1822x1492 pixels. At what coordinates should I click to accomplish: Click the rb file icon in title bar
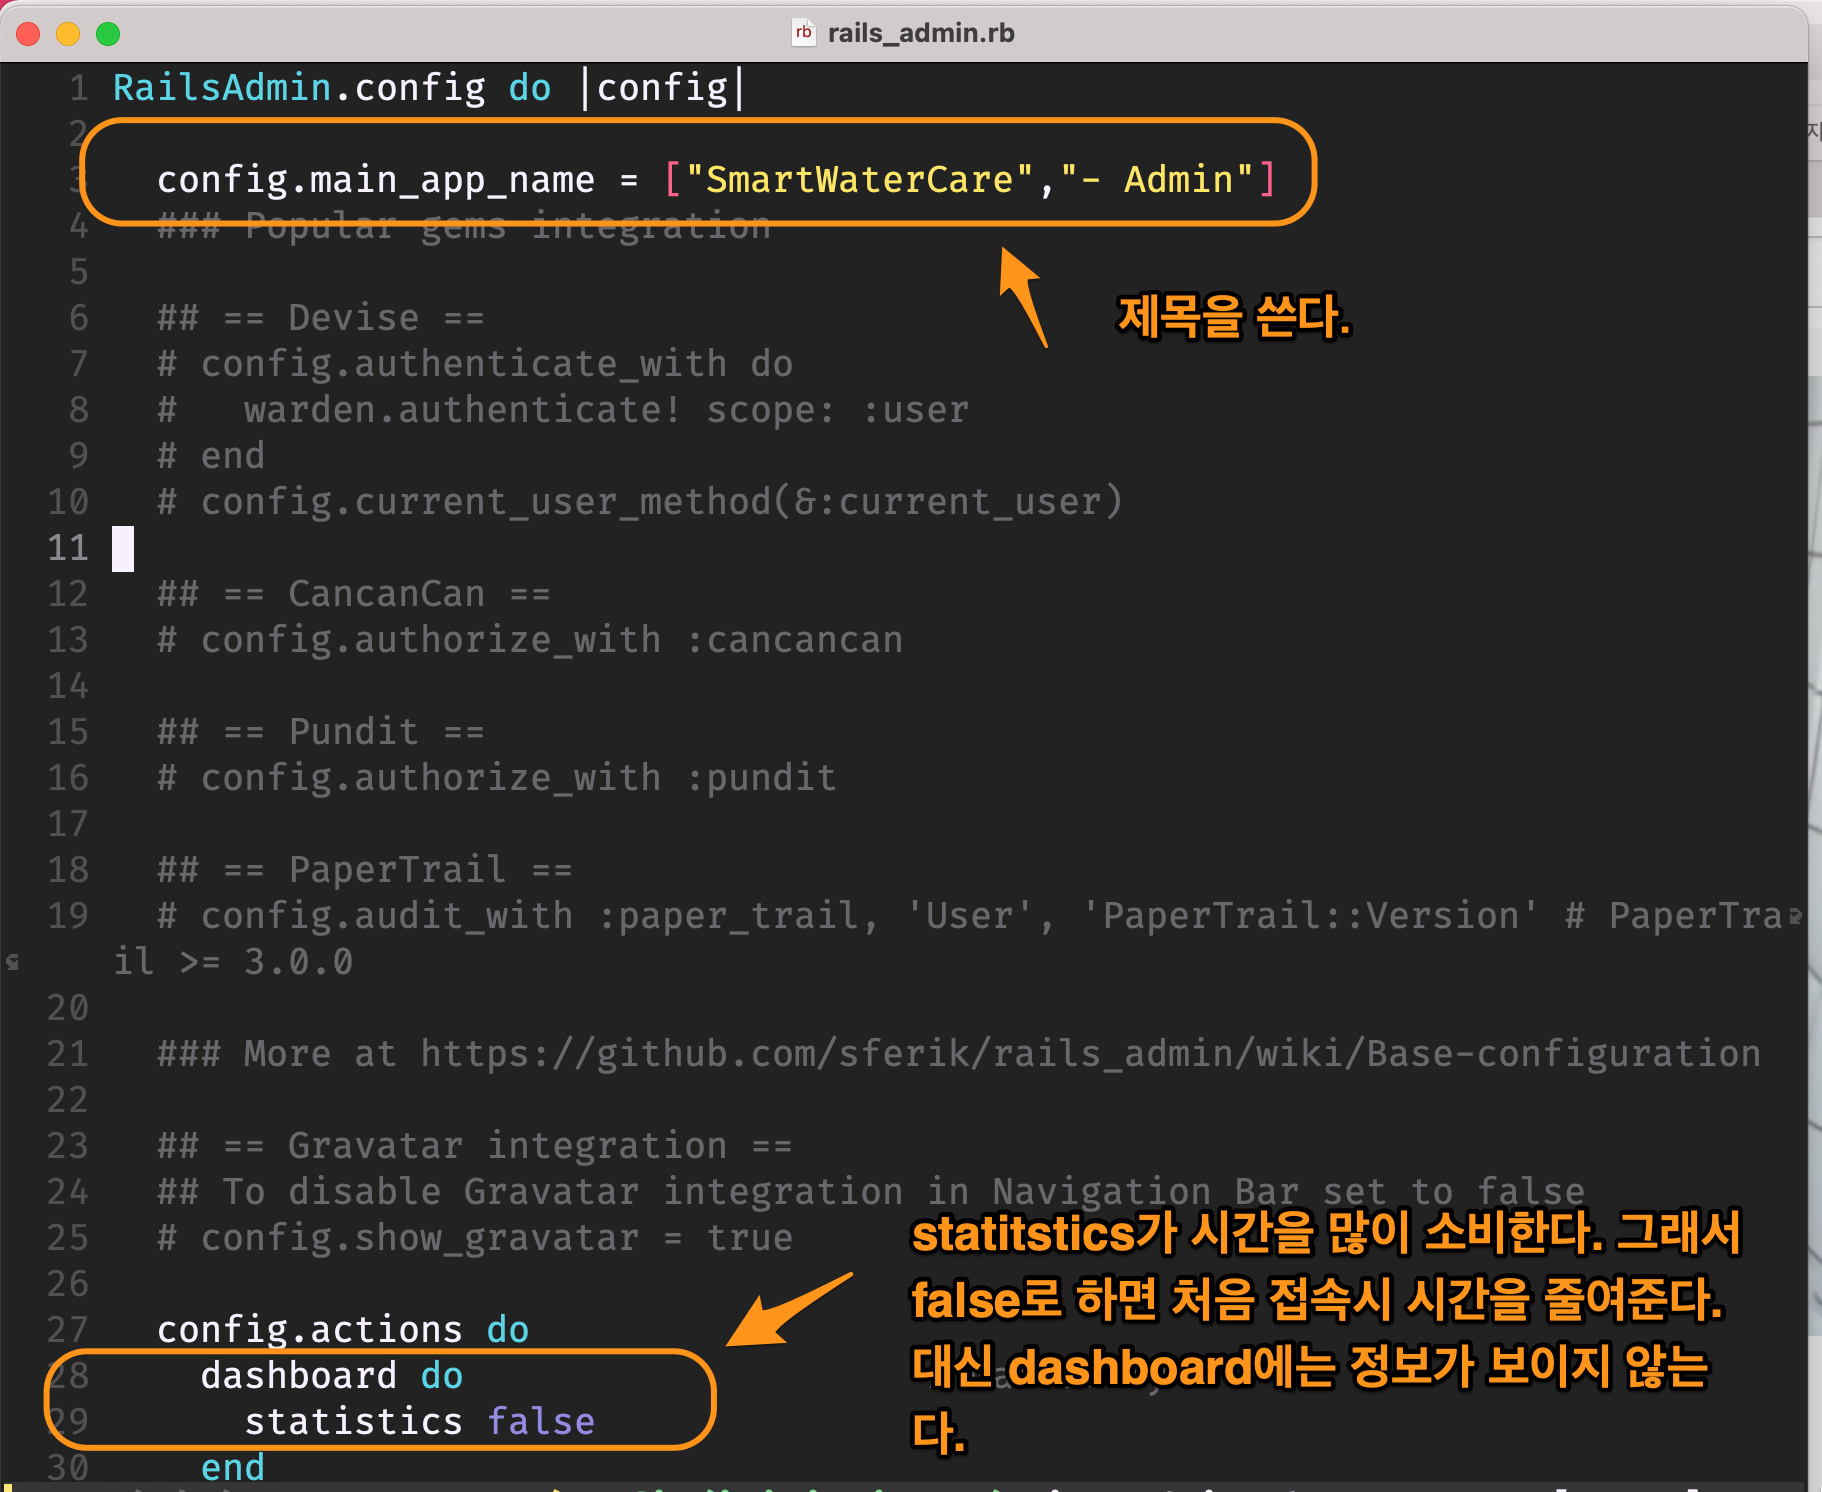803,33
